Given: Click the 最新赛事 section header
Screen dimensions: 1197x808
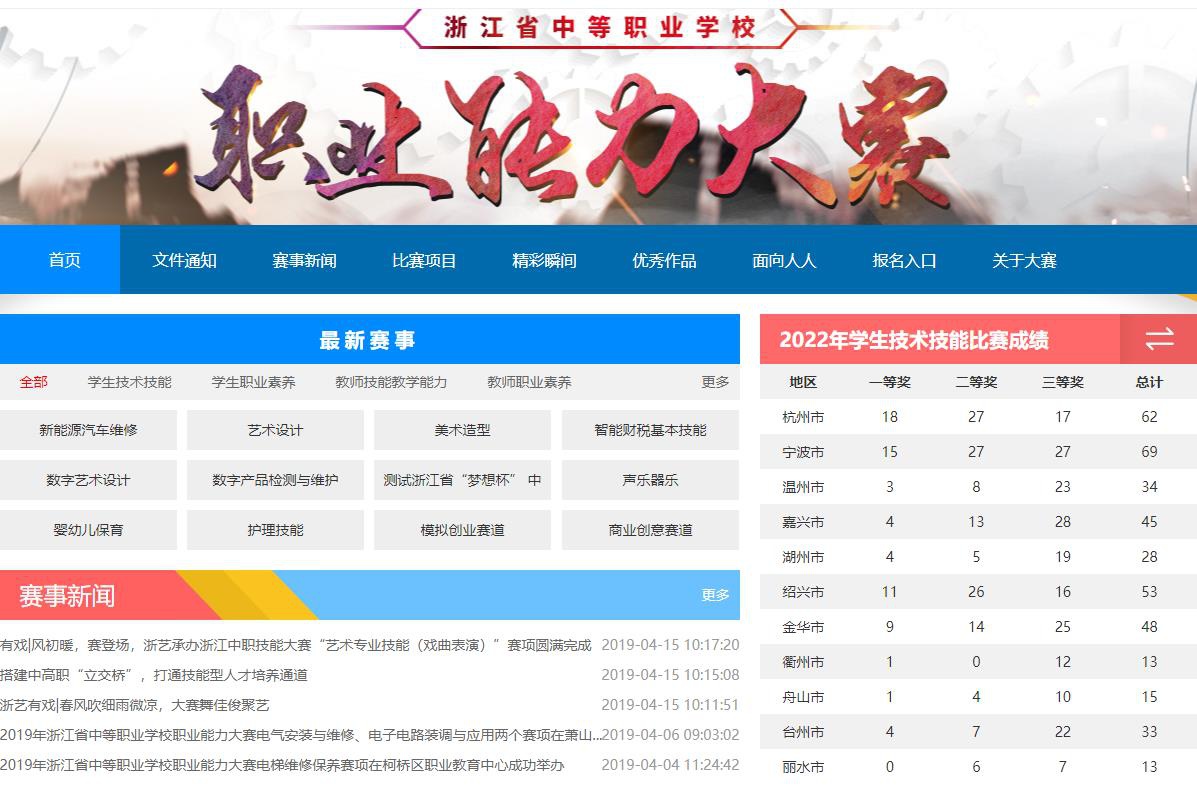Looking at the screenshot, I should coord(367,340).
